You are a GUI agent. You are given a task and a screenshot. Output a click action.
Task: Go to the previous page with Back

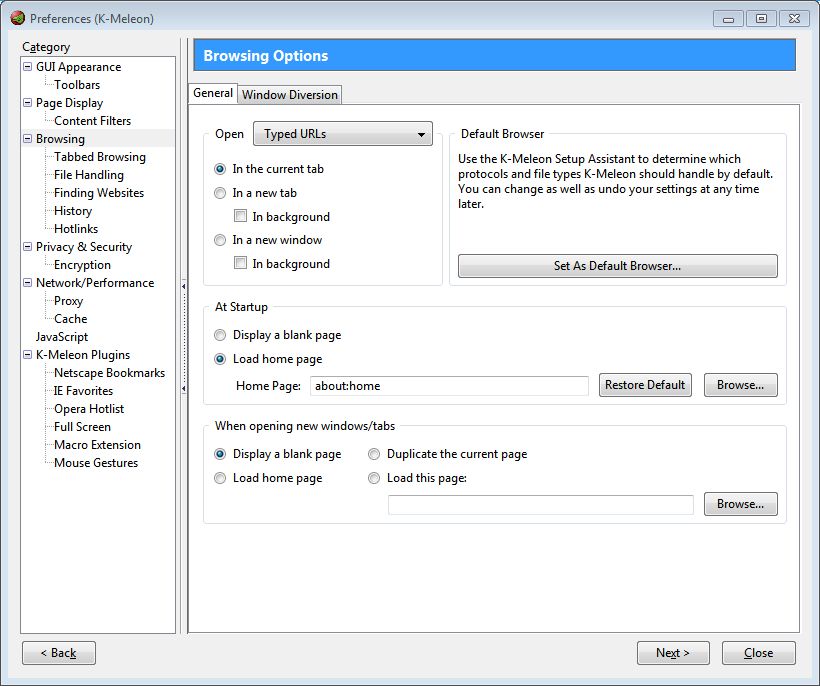click(x=59, y=653)
